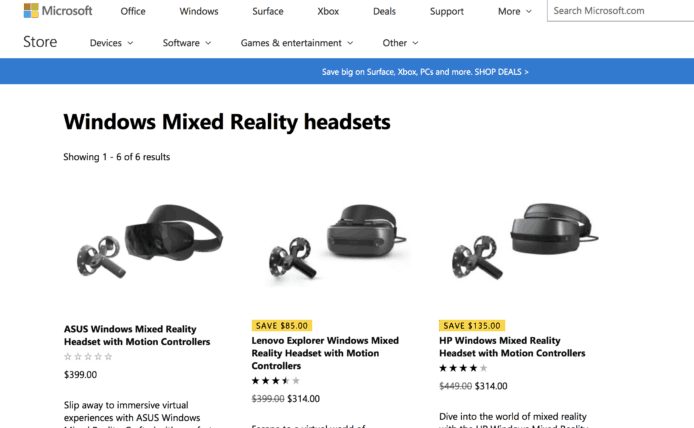Viewport: 694px width, 428px height.
Task: Open the HP Windows Mixed Reality Headset link
Action: pos(512,347)
